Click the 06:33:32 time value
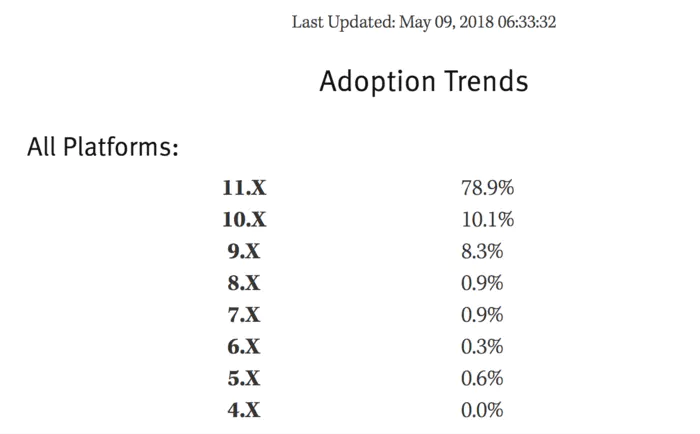The width and height of the screenshot is (700, 434). pos(523,21)
